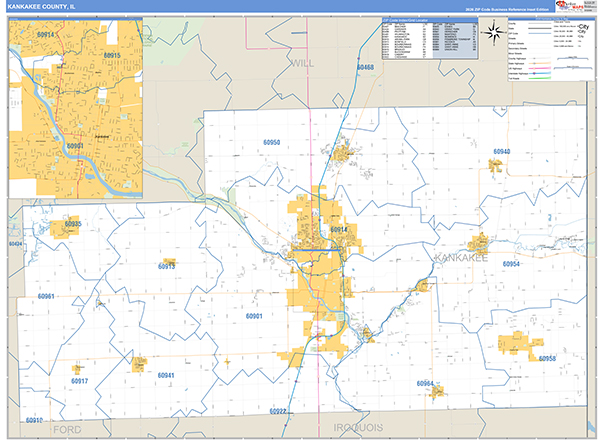Select 60915 label in the inset map
The height and width of the screenshot is (440, 600).
click(112, 55)
